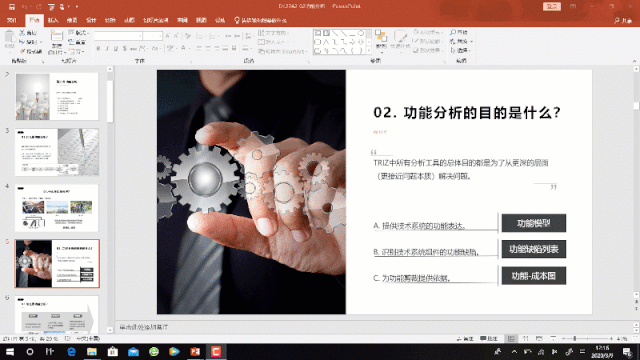This screenshot has width=640, height=360.
Task: Toggle Normal view button in status bar
Action: point(511,339)
